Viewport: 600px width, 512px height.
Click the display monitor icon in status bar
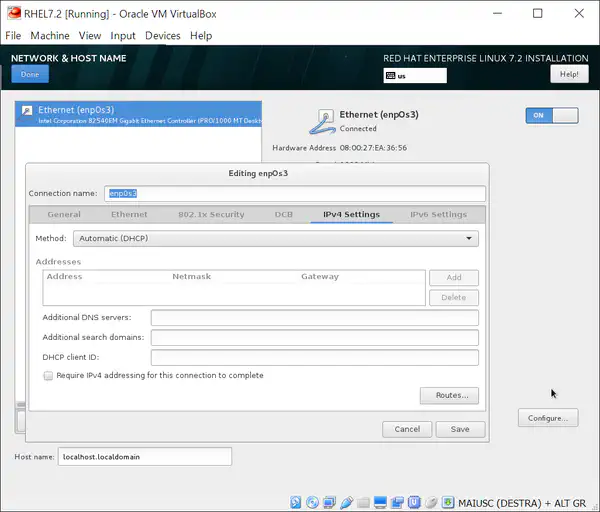(x=380, y=501)
